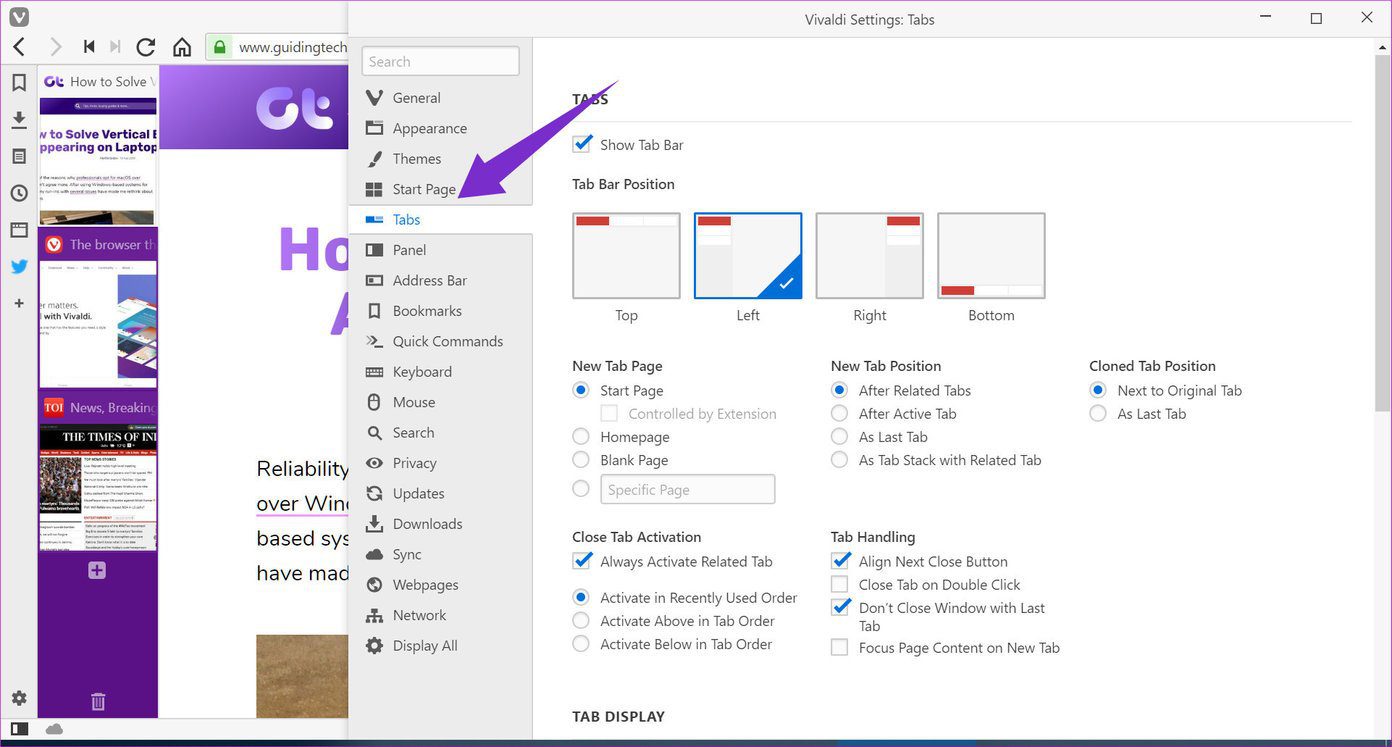Reload the current page
1392x747 pixels.
click(146, 47)
